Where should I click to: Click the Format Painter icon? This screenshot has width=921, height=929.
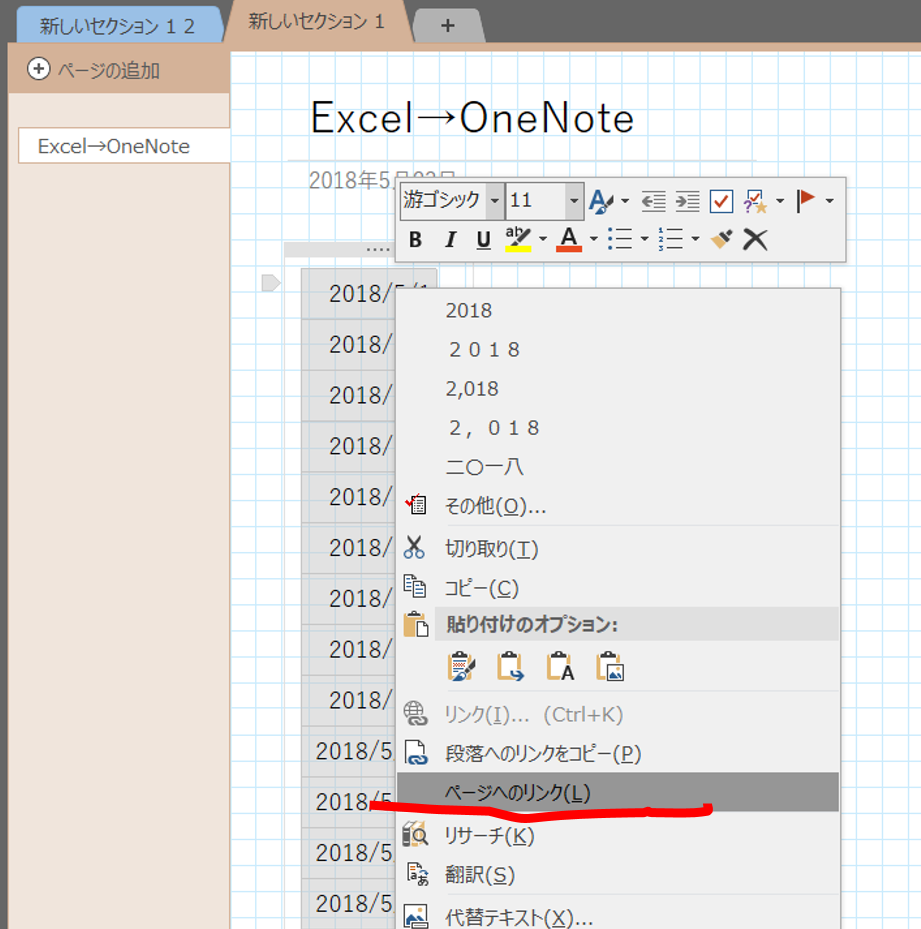(722, 239)
